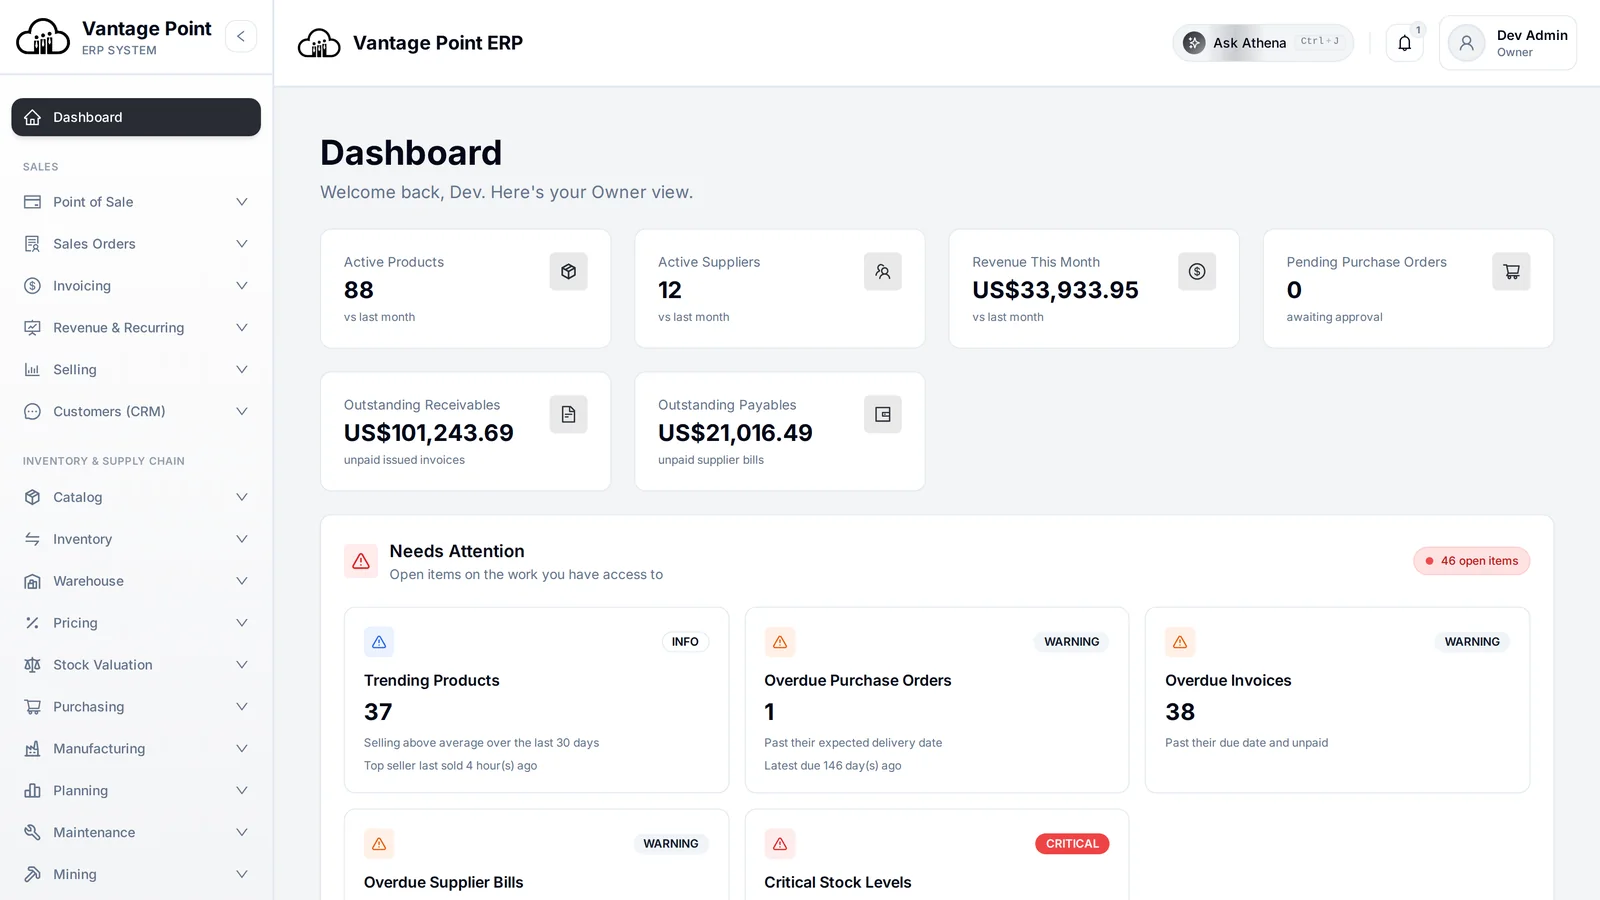Click the Needs Attention red warning icon
The image size is (1600, 900).
361,561
